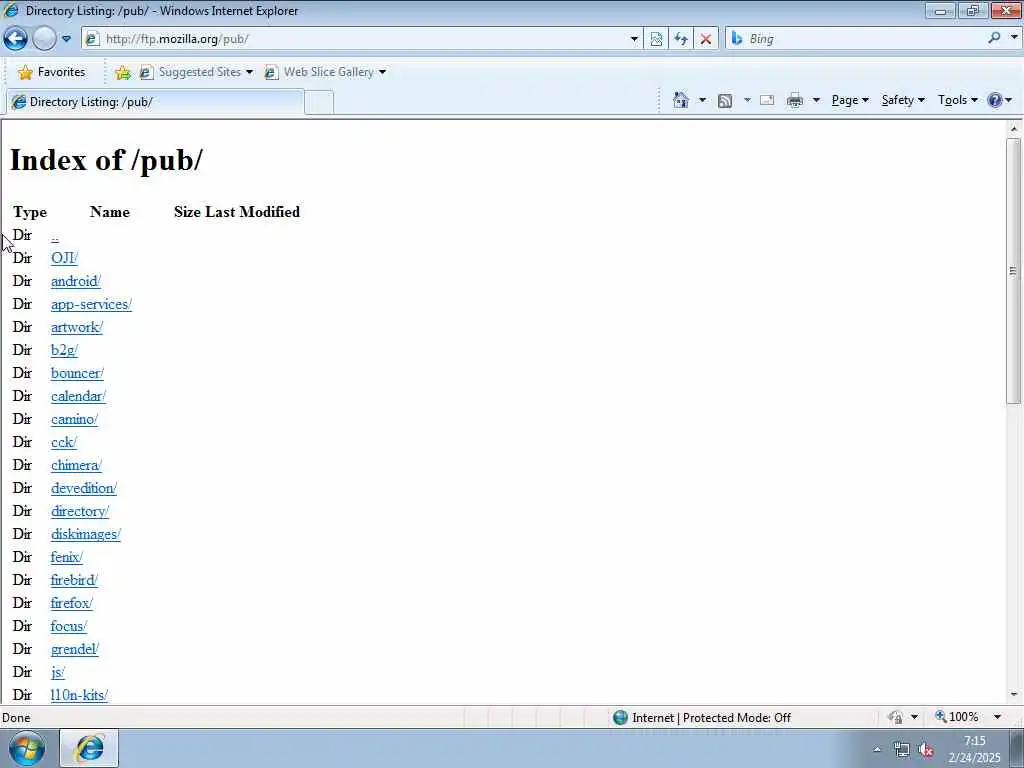
Task: Click the Print icon
Action: click(795, 100)
